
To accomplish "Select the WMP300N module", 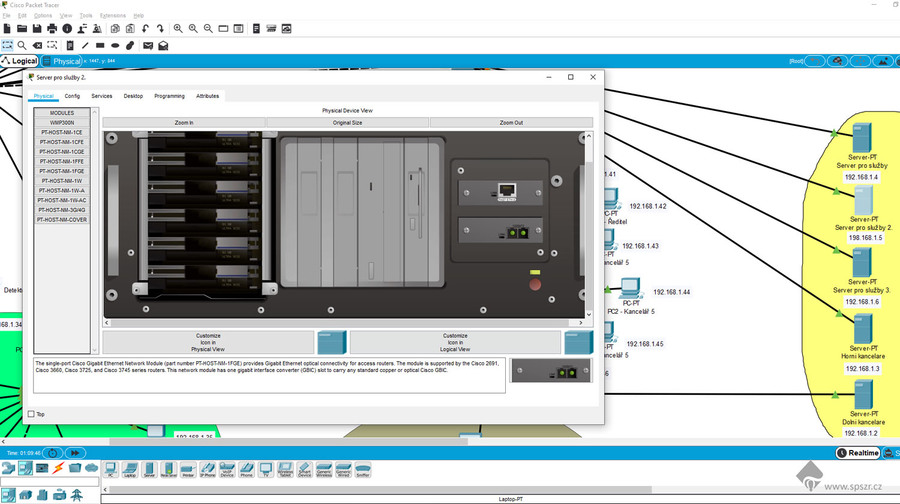I will [x=62, y=122].
